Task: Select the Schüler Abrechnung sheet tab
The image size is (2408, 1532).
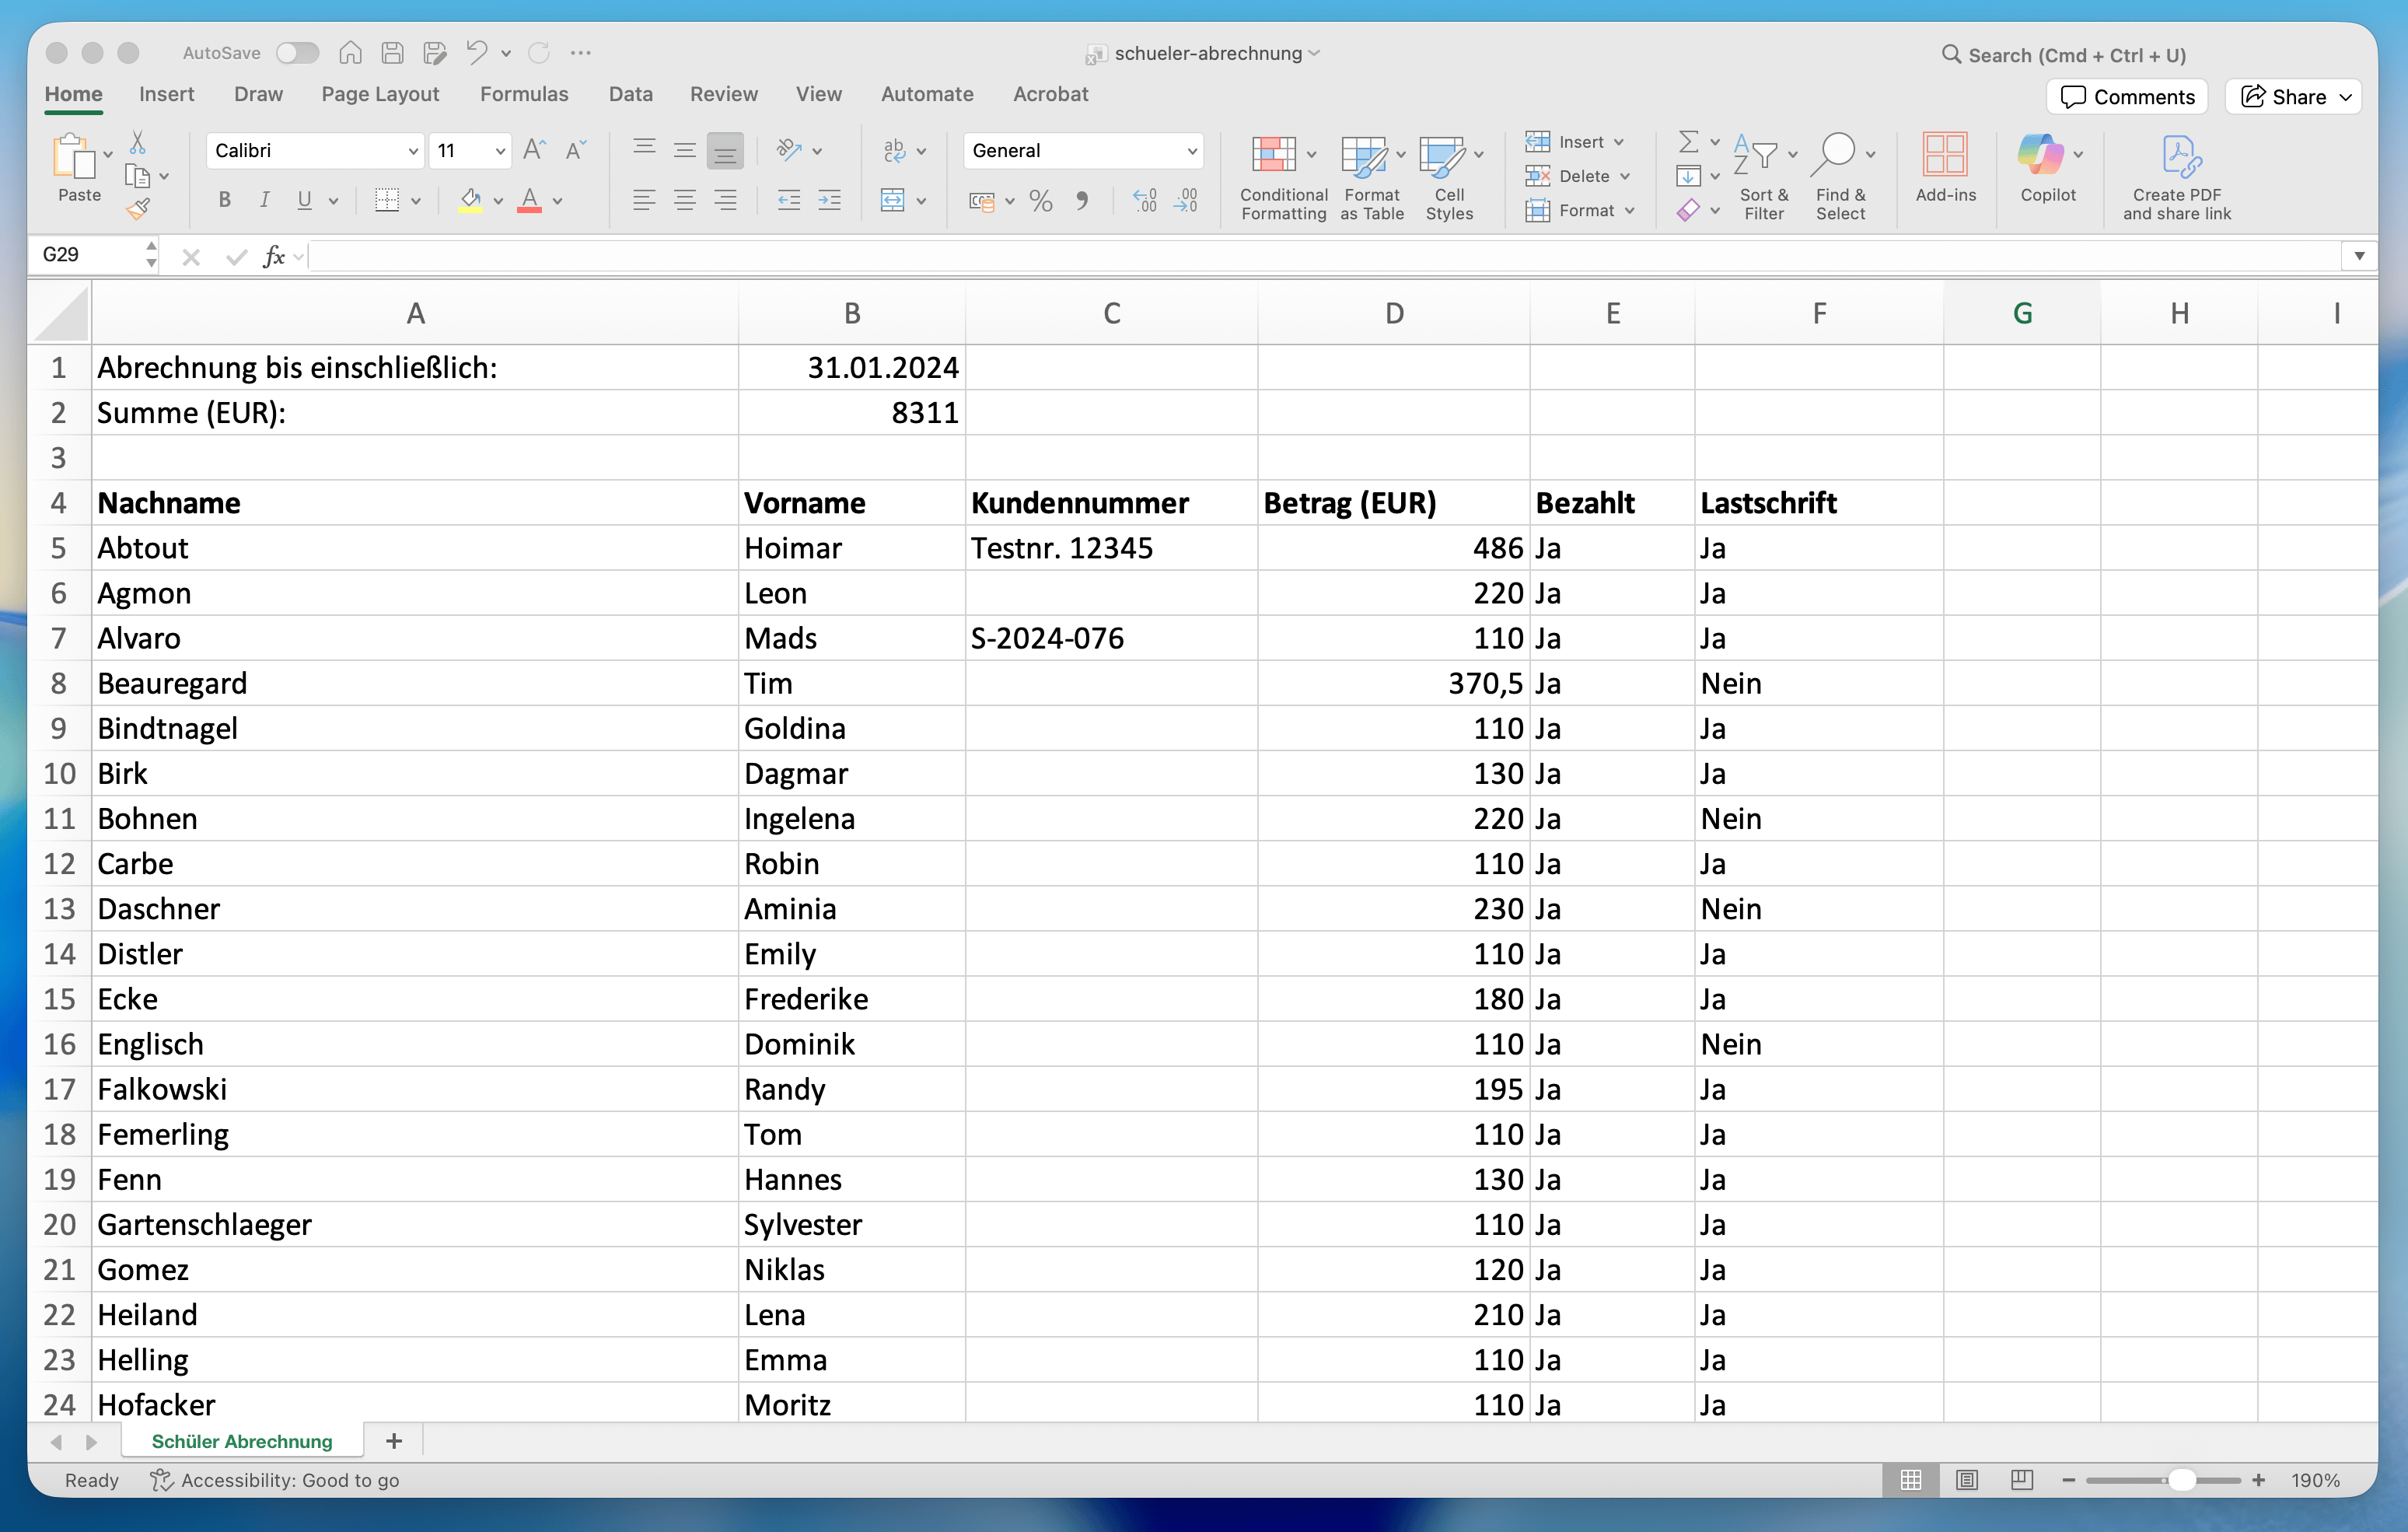Action: pos(241,1441)
